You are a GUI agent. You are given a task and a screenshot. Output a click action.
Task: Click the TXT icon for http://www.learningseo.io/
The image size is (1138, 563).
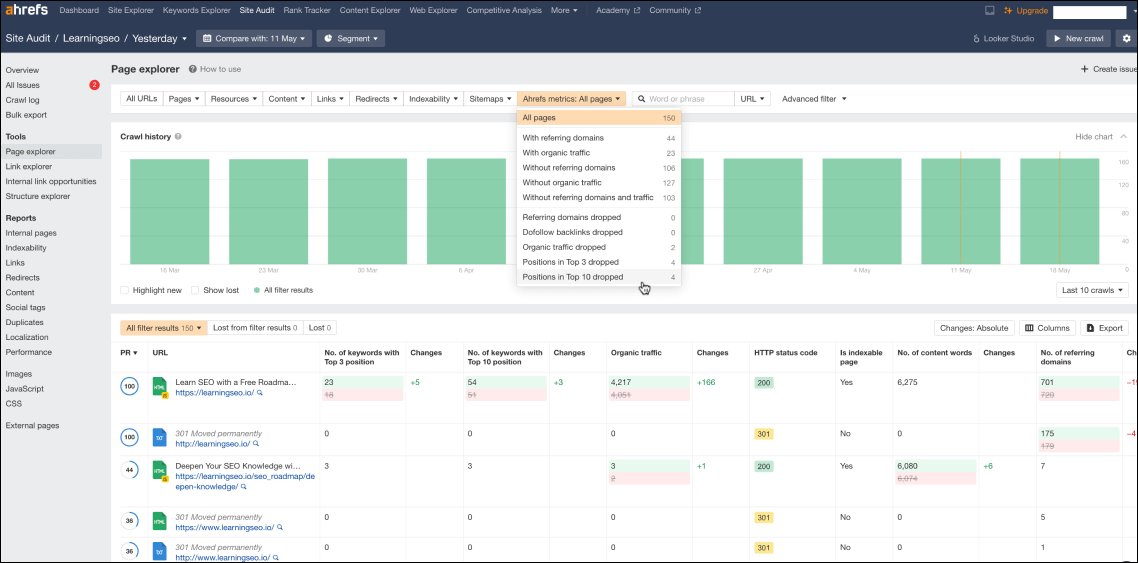(x=160, y=551)
